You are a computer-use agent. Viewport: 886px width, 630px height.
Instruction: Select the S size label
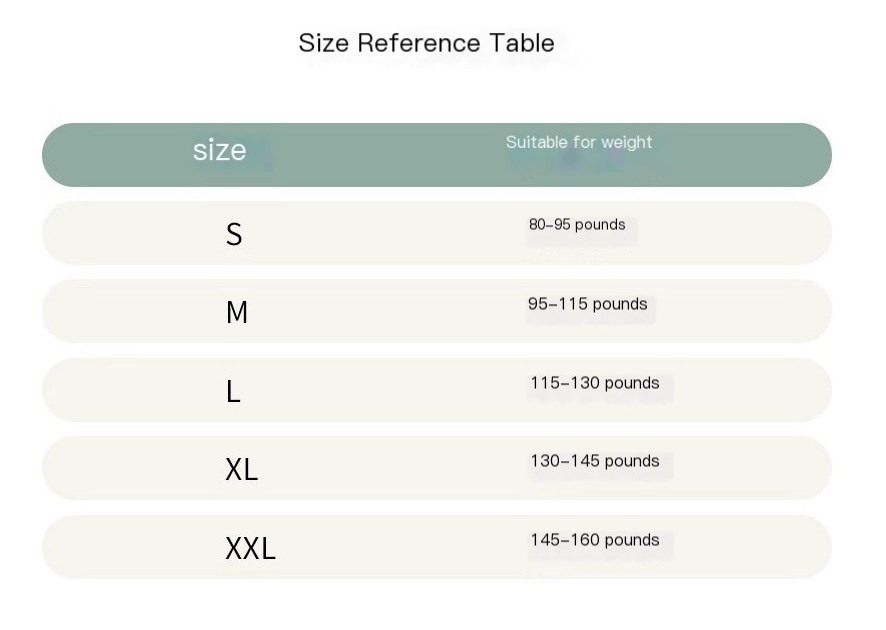click(x=234, y=234)
